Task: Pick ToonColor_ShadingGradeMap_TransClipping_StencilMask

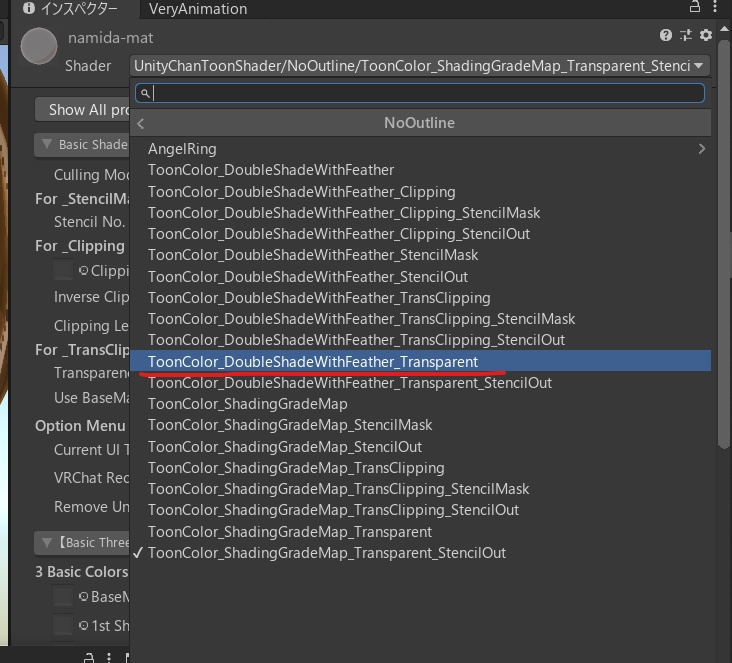Action: 420,489
